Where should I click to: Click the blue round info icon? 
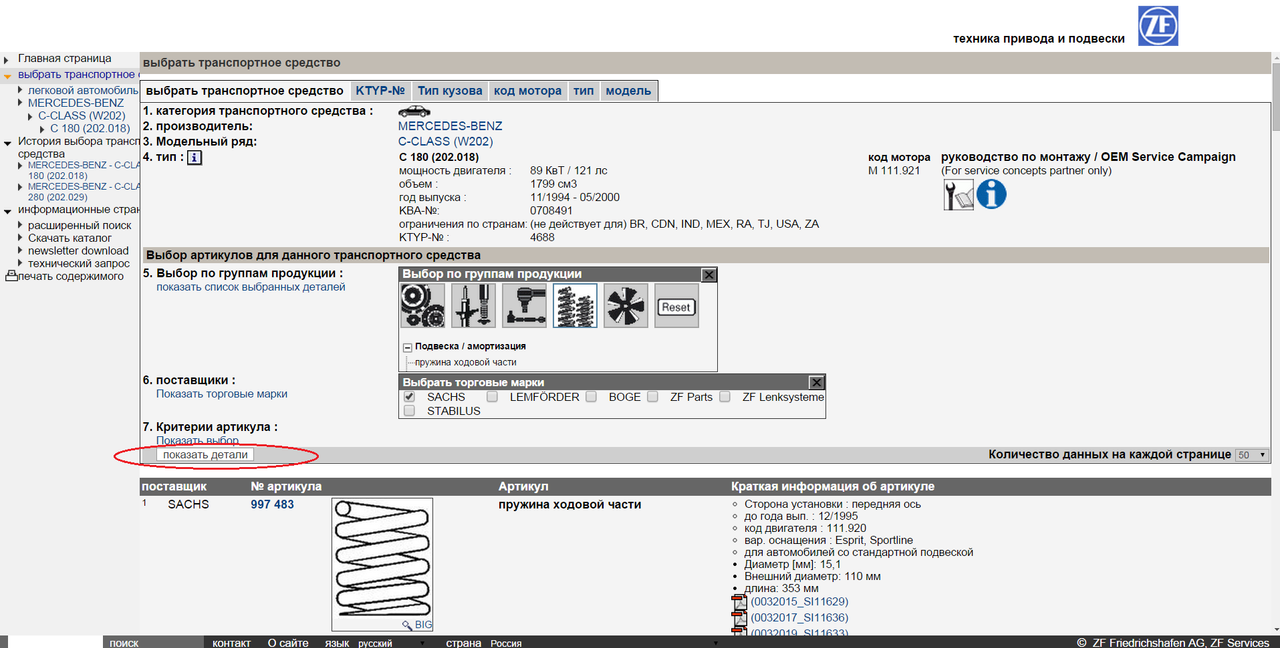991,195
